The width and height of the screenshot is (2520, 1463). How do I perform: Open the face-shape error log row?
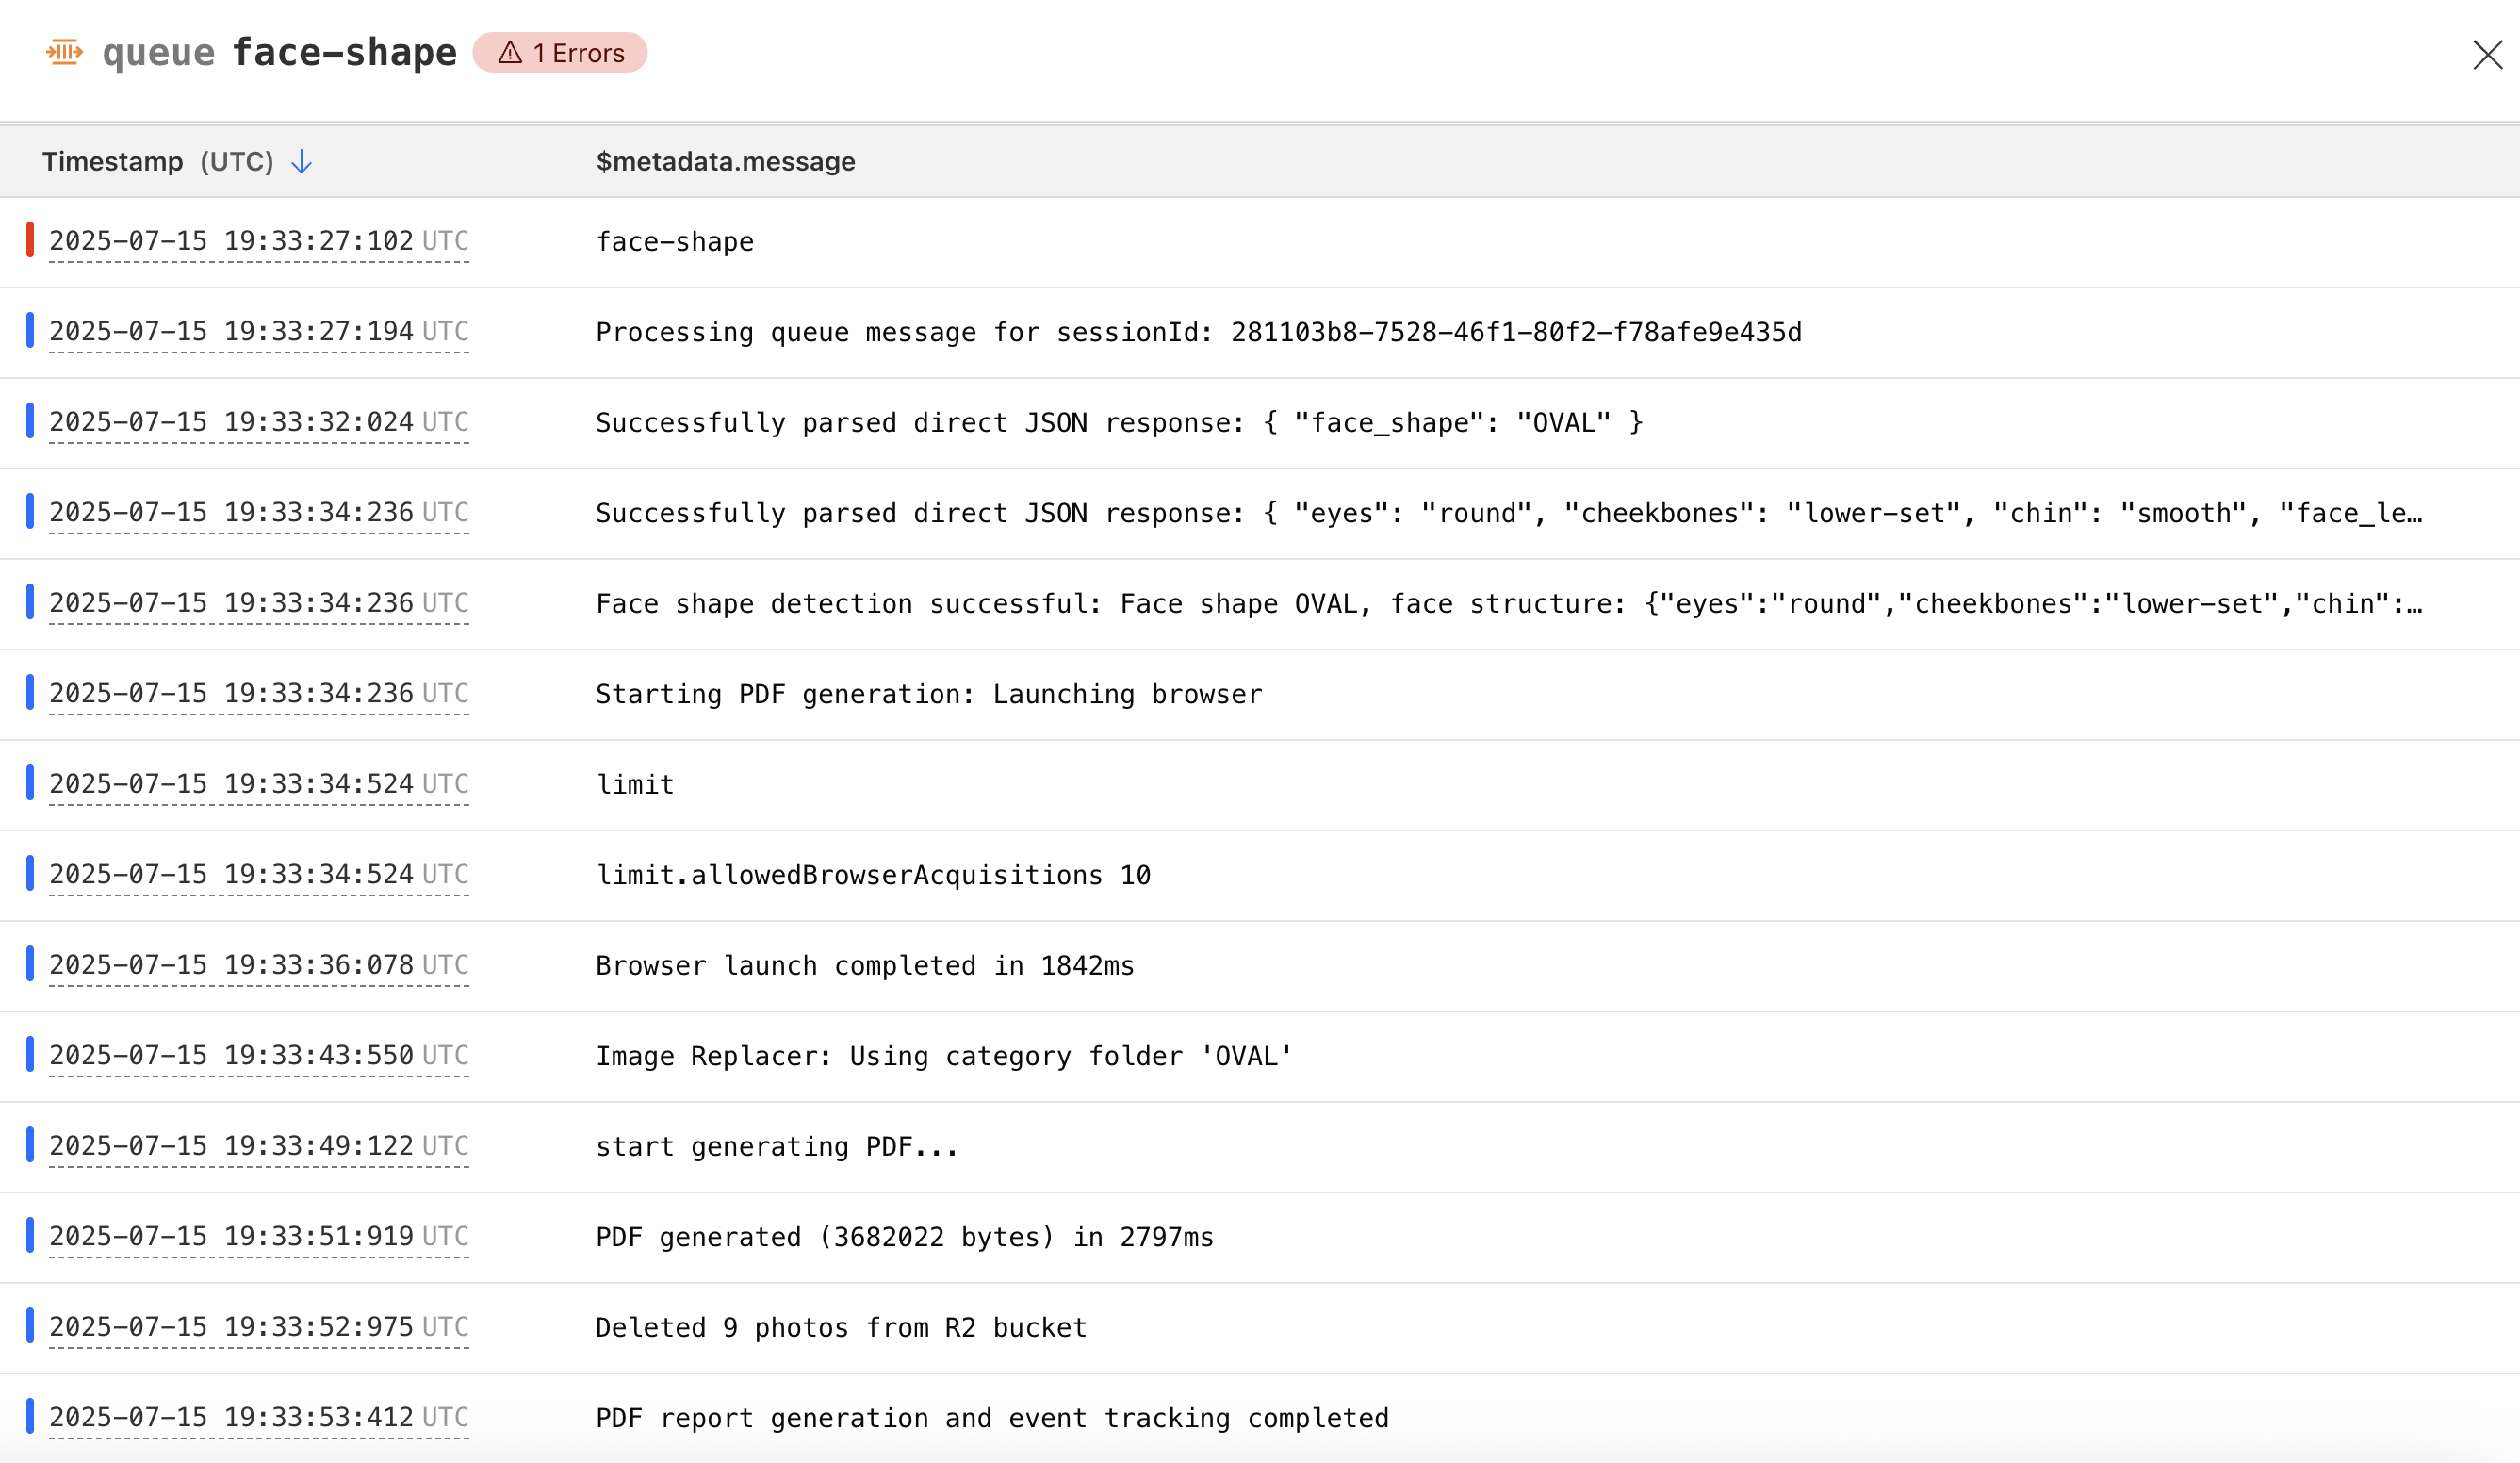[x=675, y=242]
